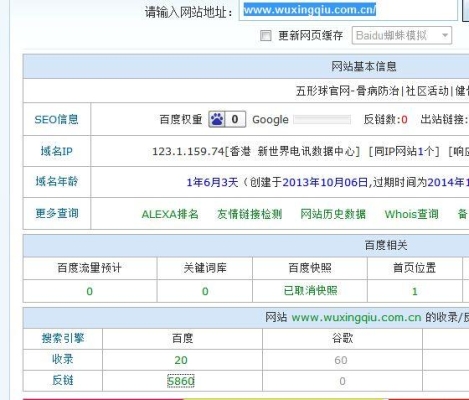
Task: Click the Google backlink value 0
Action: pyautogui.click(x=342, y=381)
